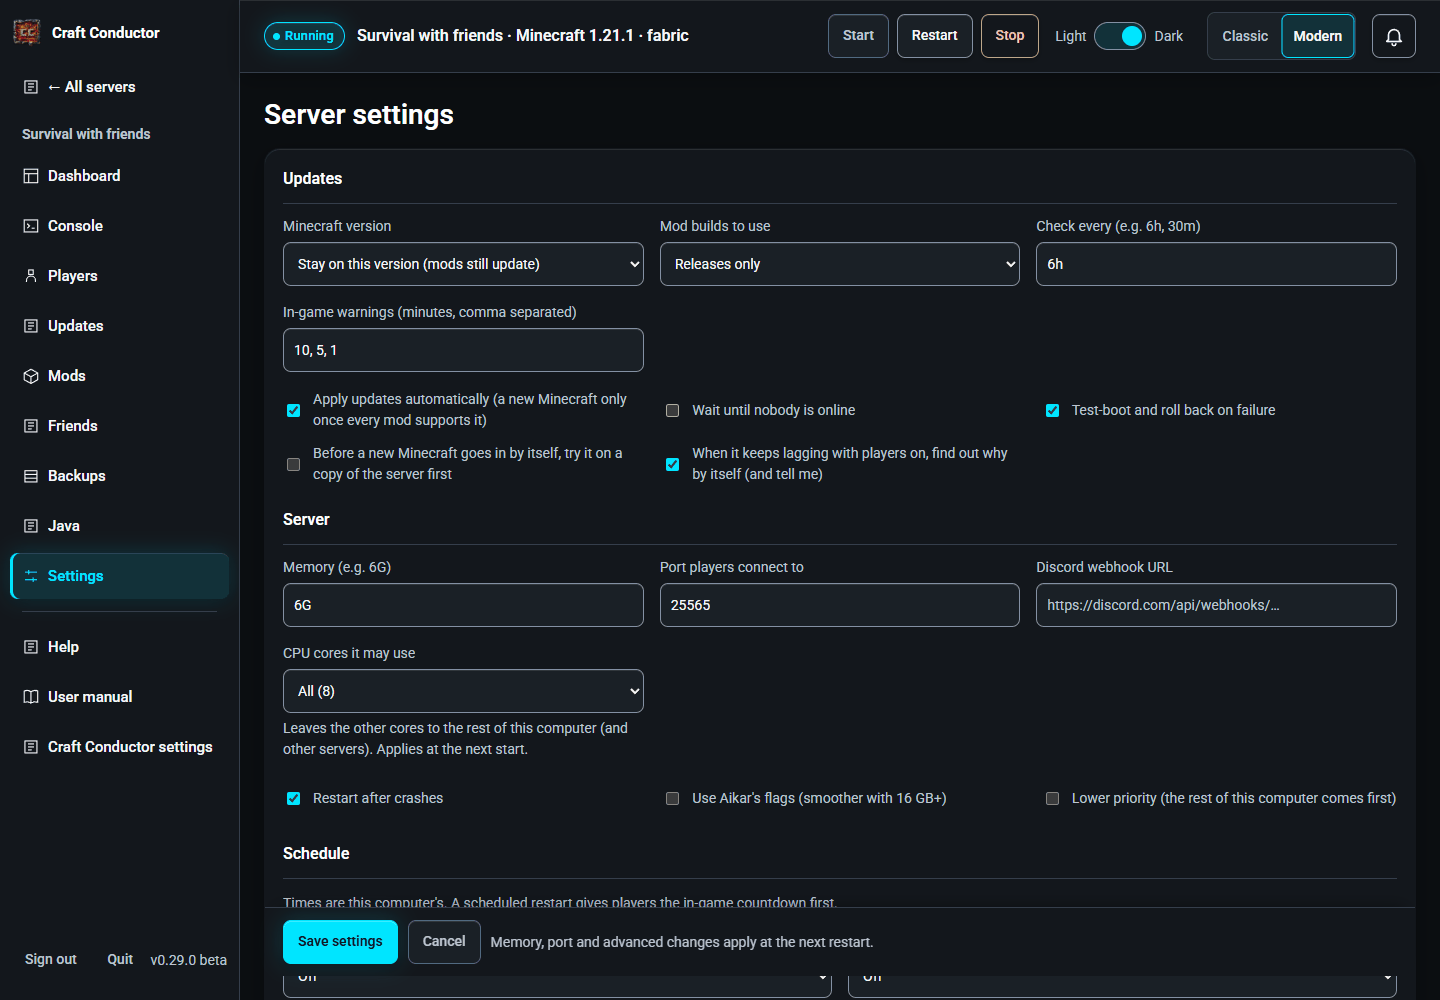Uncheck Restart after crashes
This screenshot has height=1000, width=1440.
[294, 798]
